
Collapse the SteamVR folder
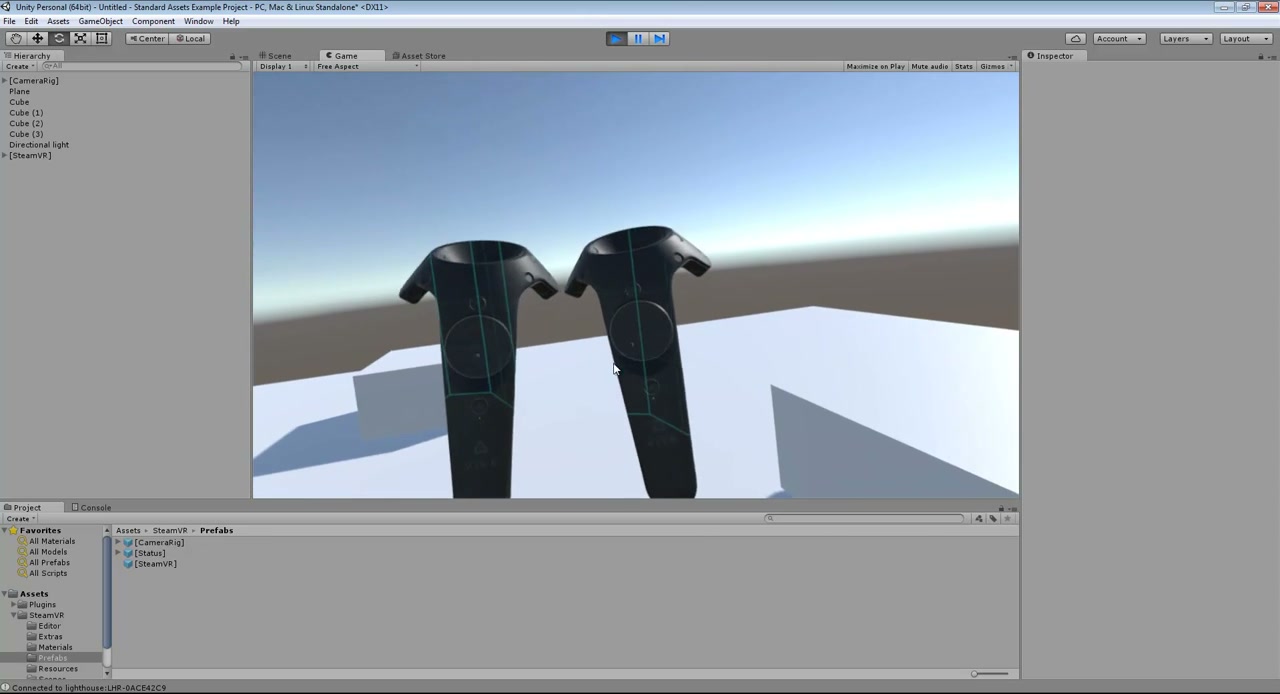(x=14, y=615)
